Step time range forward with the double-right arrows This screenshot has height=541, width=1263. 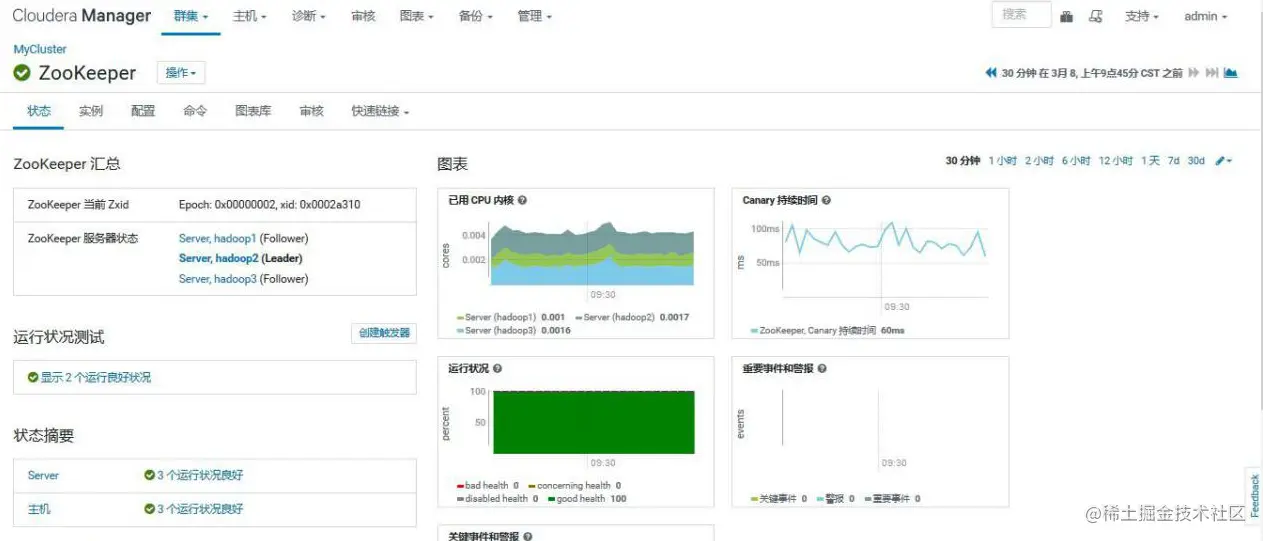1193,73
